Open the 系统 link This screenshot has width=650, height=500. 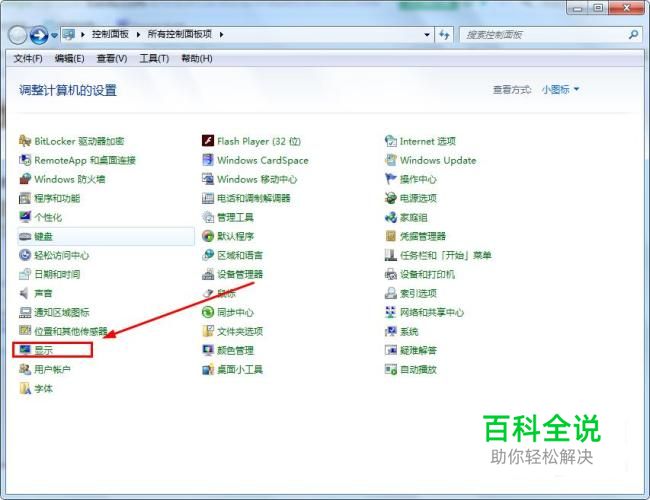tap(409, 331)
